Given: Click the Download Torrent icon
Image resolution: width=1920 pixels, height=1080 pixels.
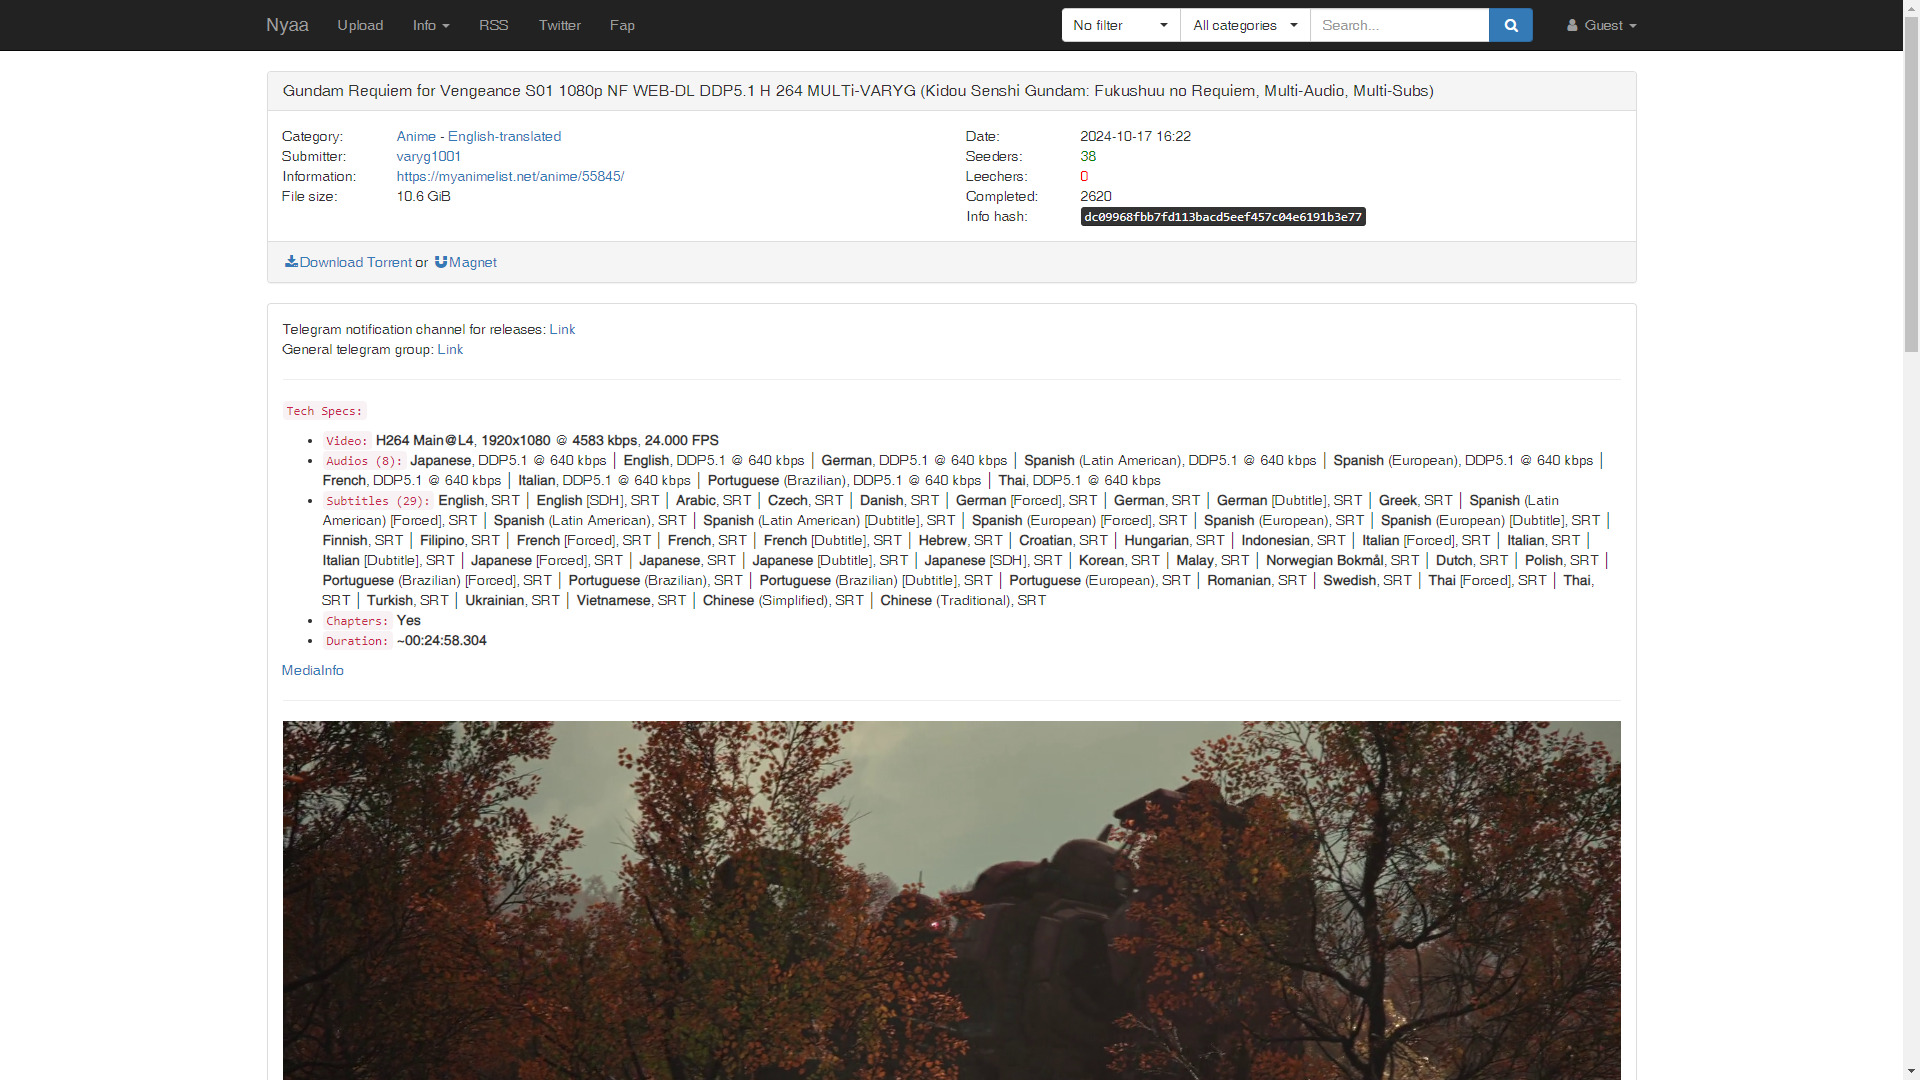Looking at the screenshot, I should pos(291,262).
